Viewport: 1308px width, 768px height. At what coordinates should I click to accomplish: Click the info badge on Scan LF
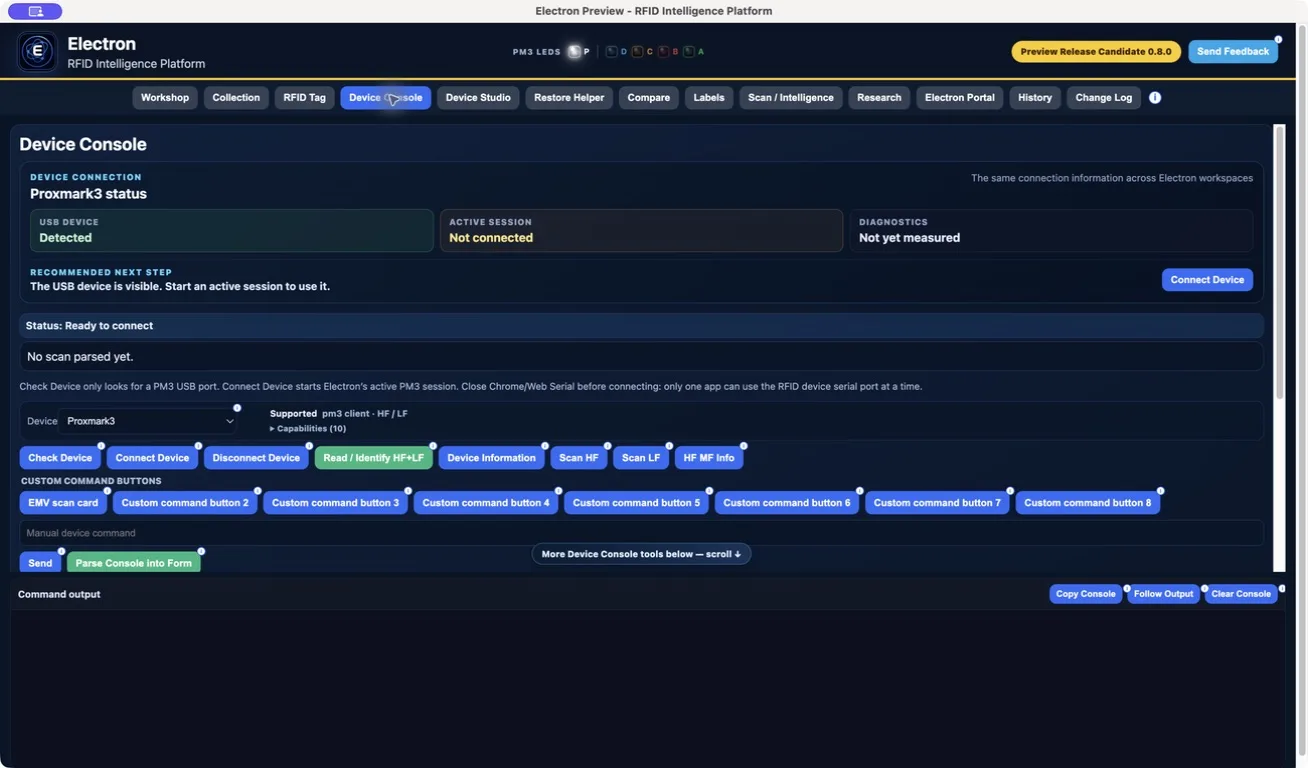coord(669,446)
